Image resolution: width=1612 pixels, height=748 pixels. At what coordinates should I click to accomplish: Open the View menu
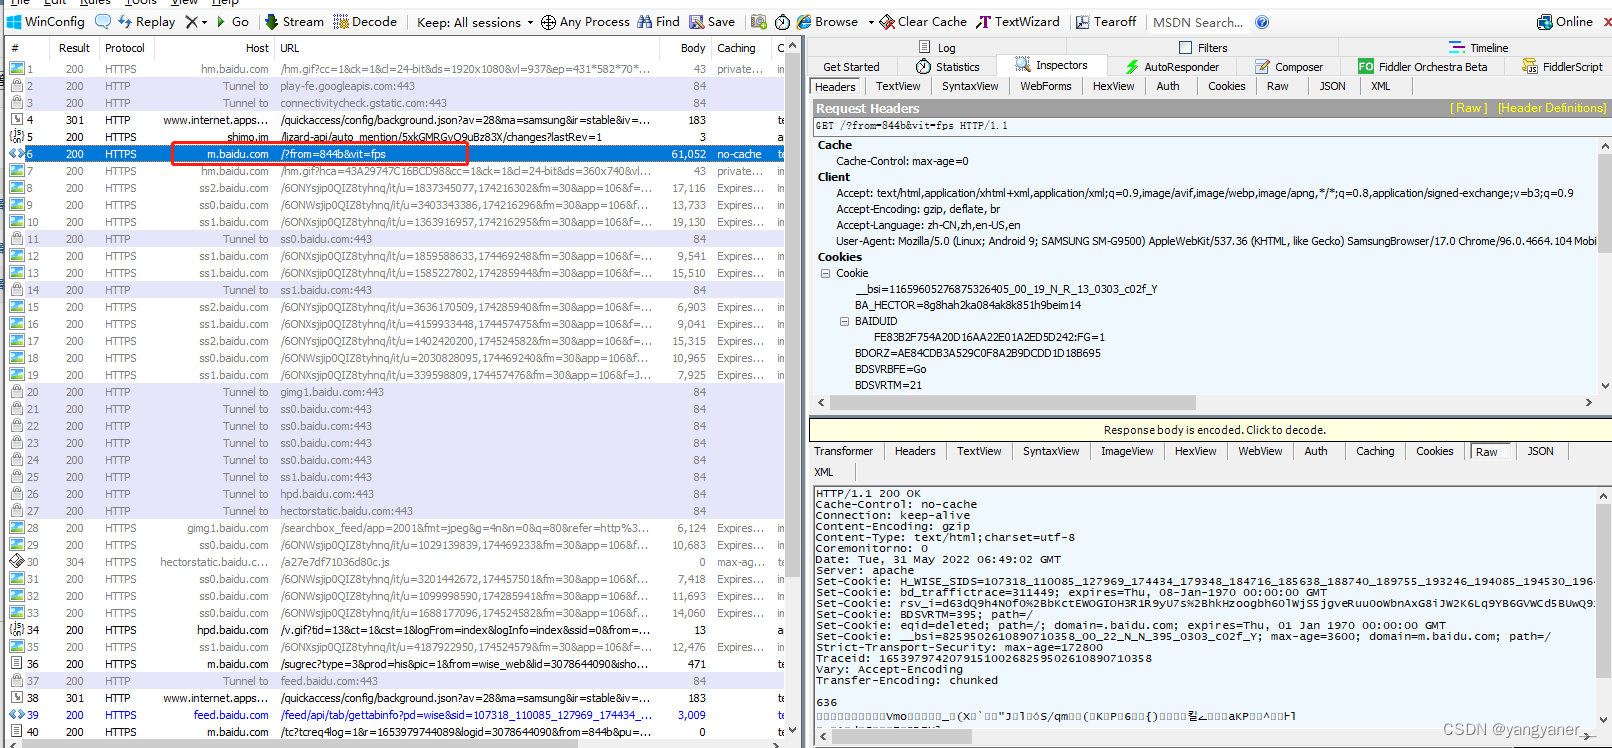[185, 3]
